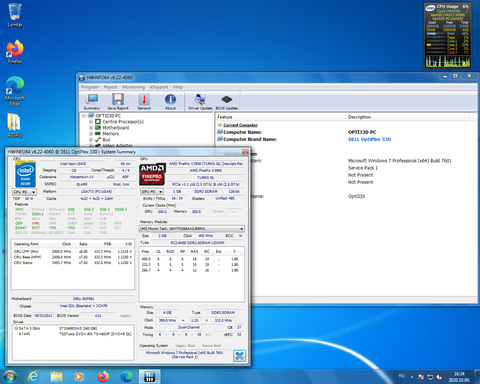Click the DELL 0KP561 motherboard field

click(x=83, y=299)
